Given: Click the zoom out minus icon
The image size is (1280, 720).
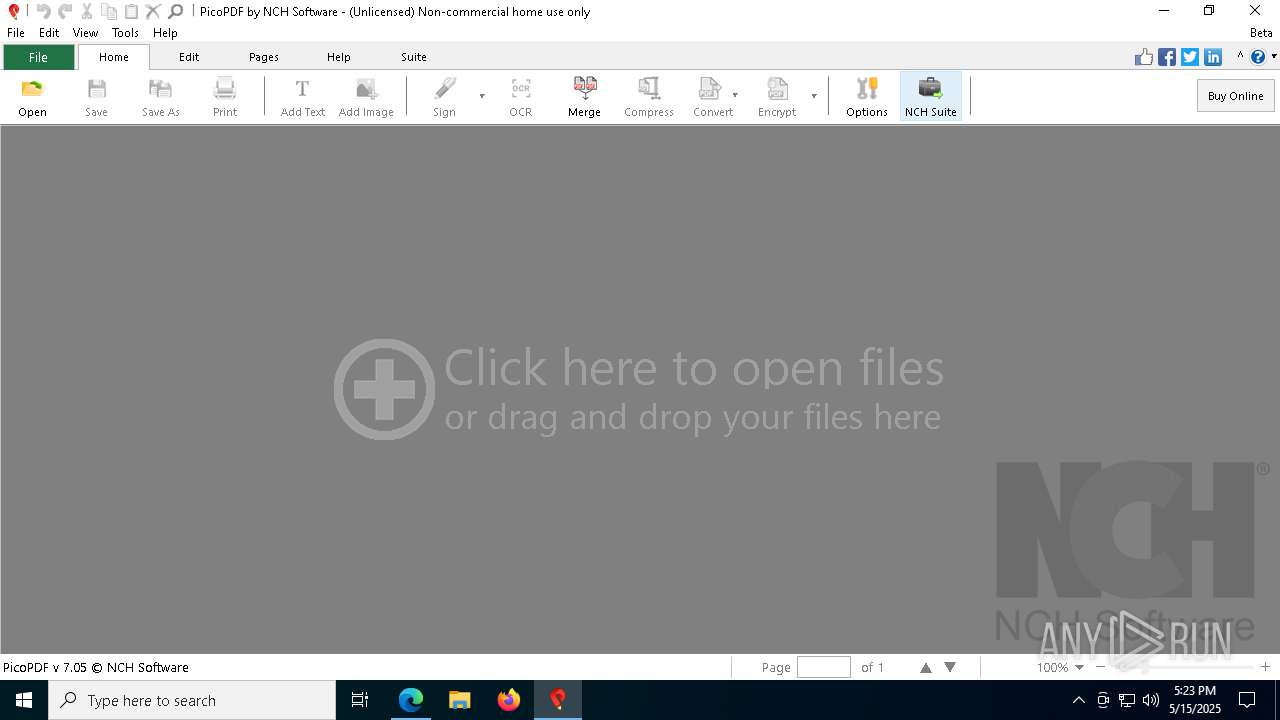Looking at the screenshot, I should [x=1101, y=667].
